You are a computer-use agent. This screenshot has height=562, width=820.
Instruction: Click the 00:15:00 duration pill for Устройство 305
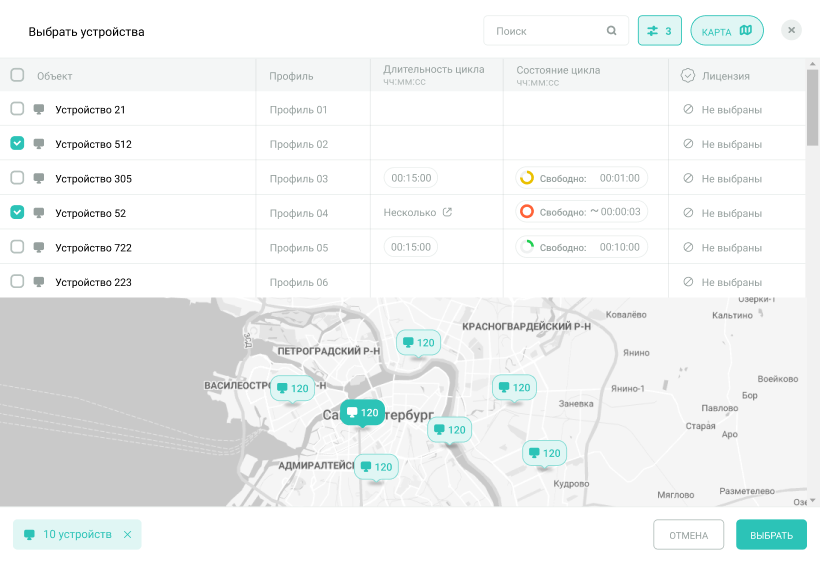click(x=411, y=178)
